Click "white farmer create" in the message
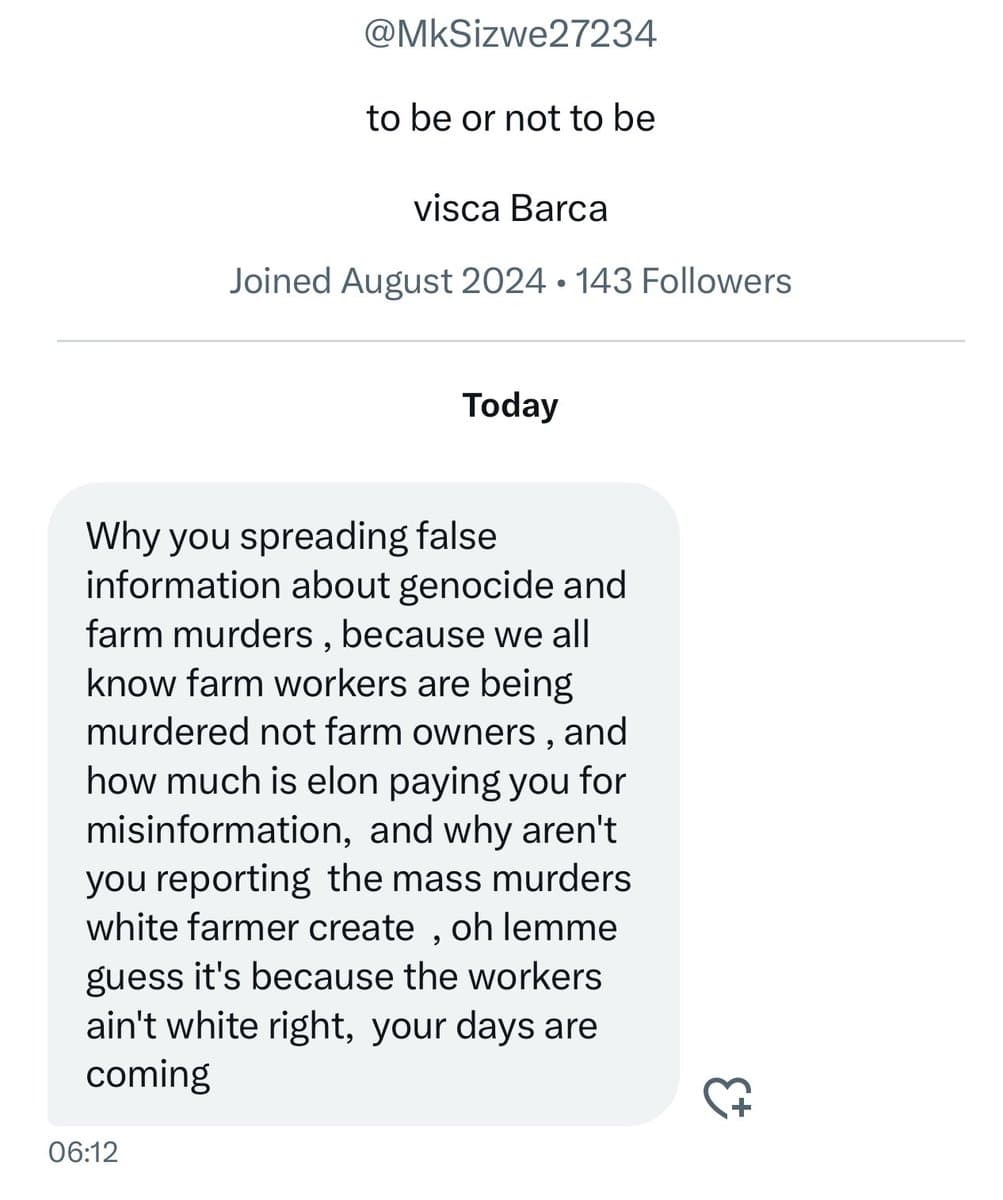Viewport: 1003px width, 1200px height. point(250,928)
